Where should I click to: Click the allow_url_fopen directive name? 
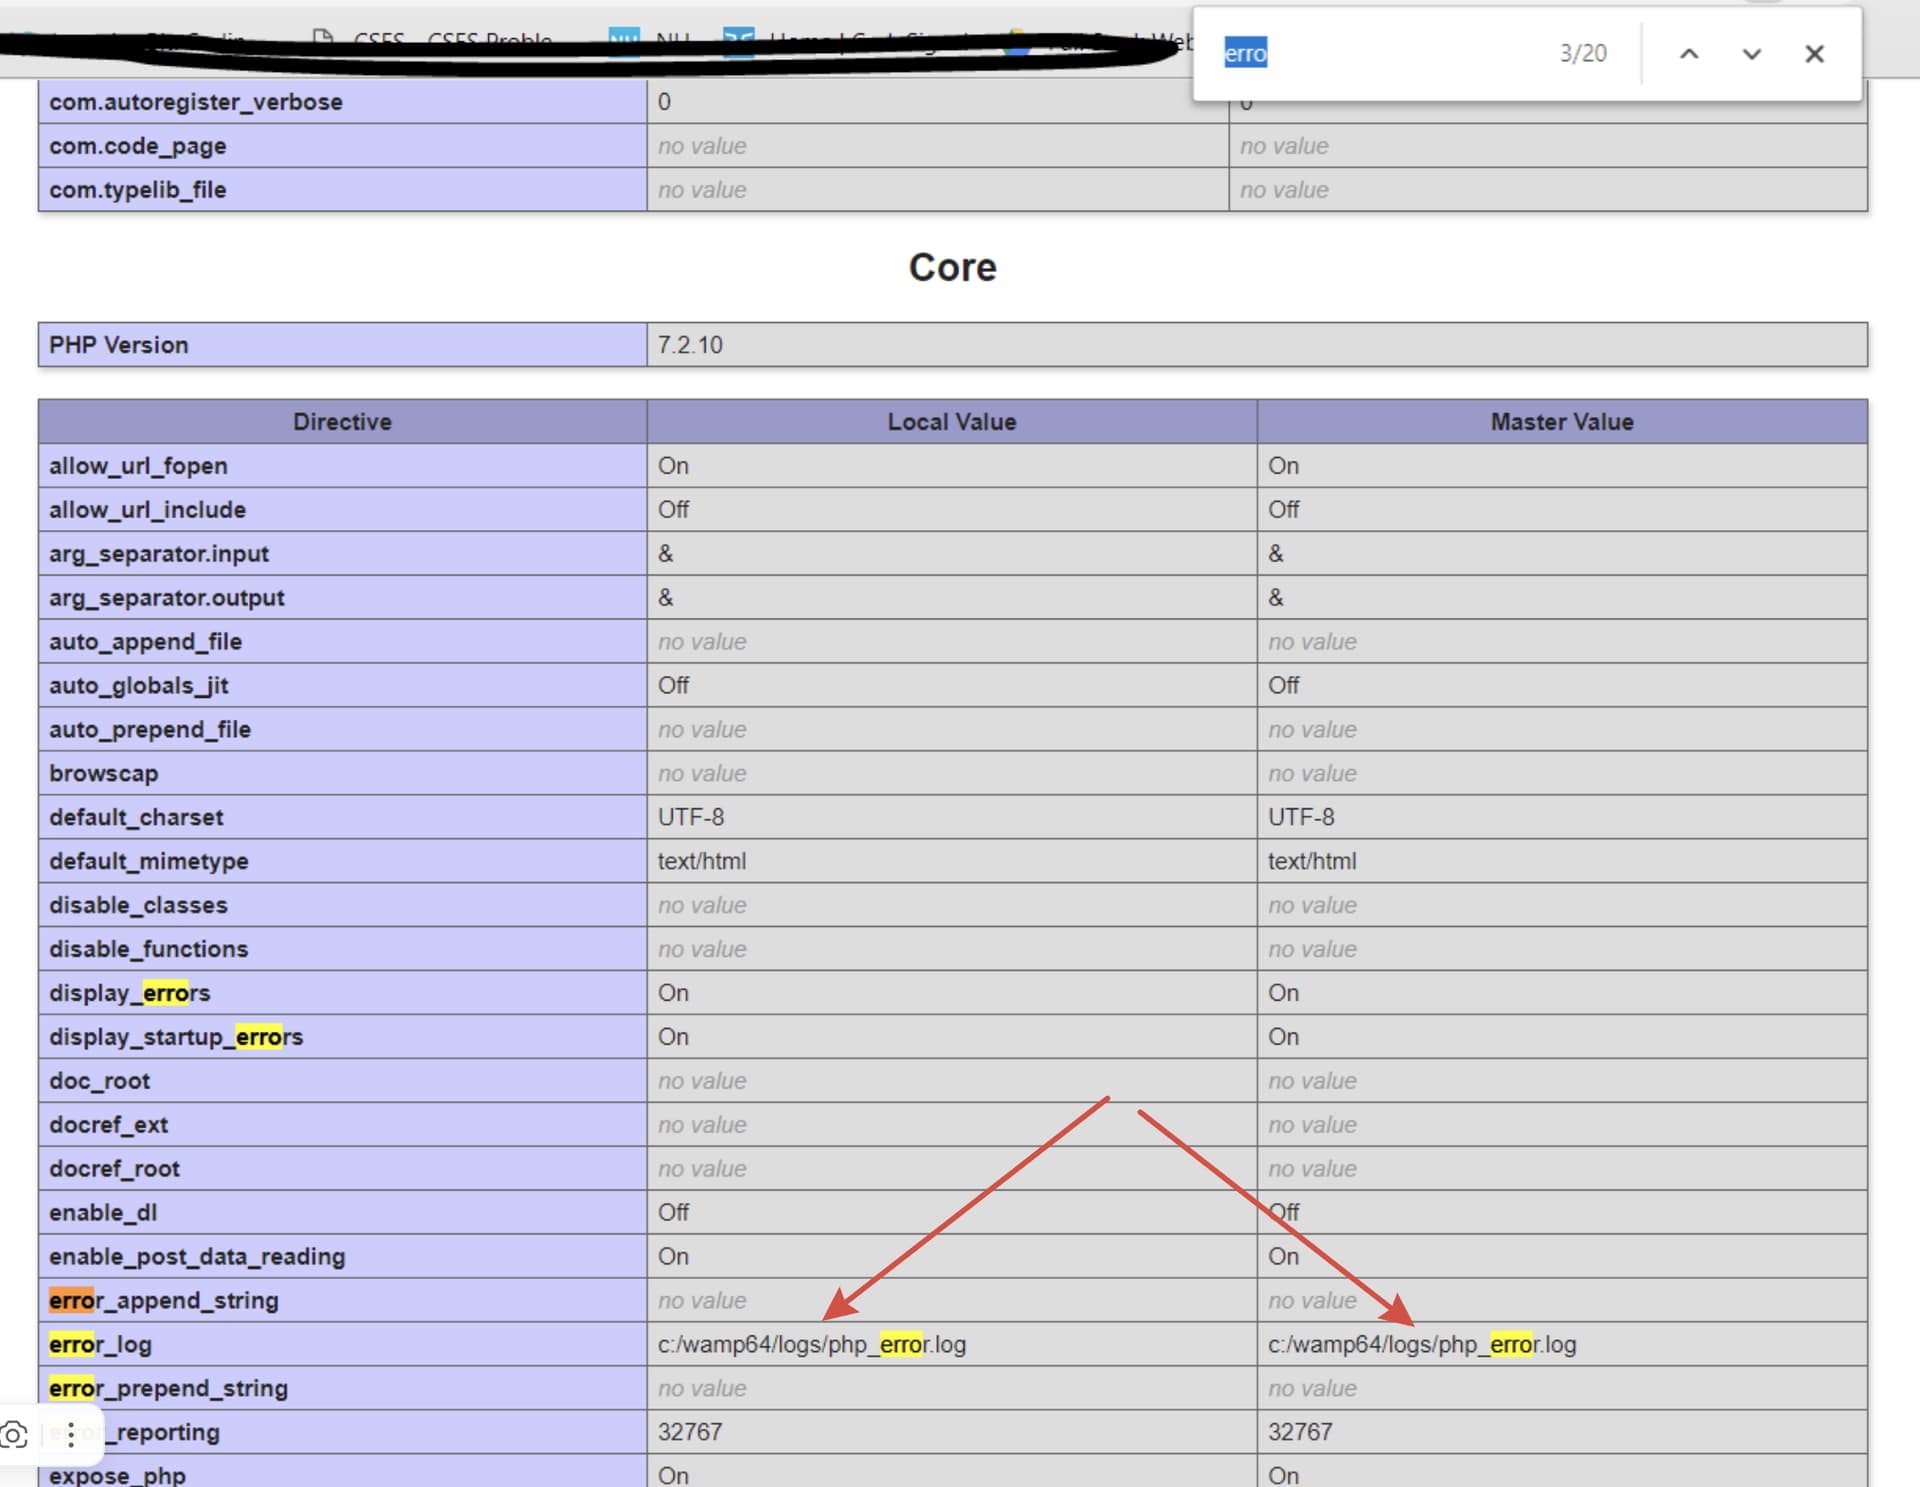[138, 466]
